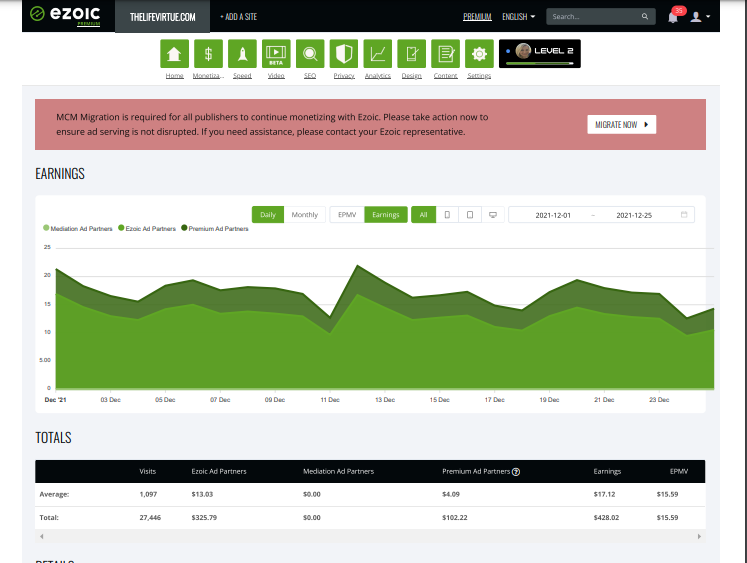Click Add a Site

coord(238,17)
